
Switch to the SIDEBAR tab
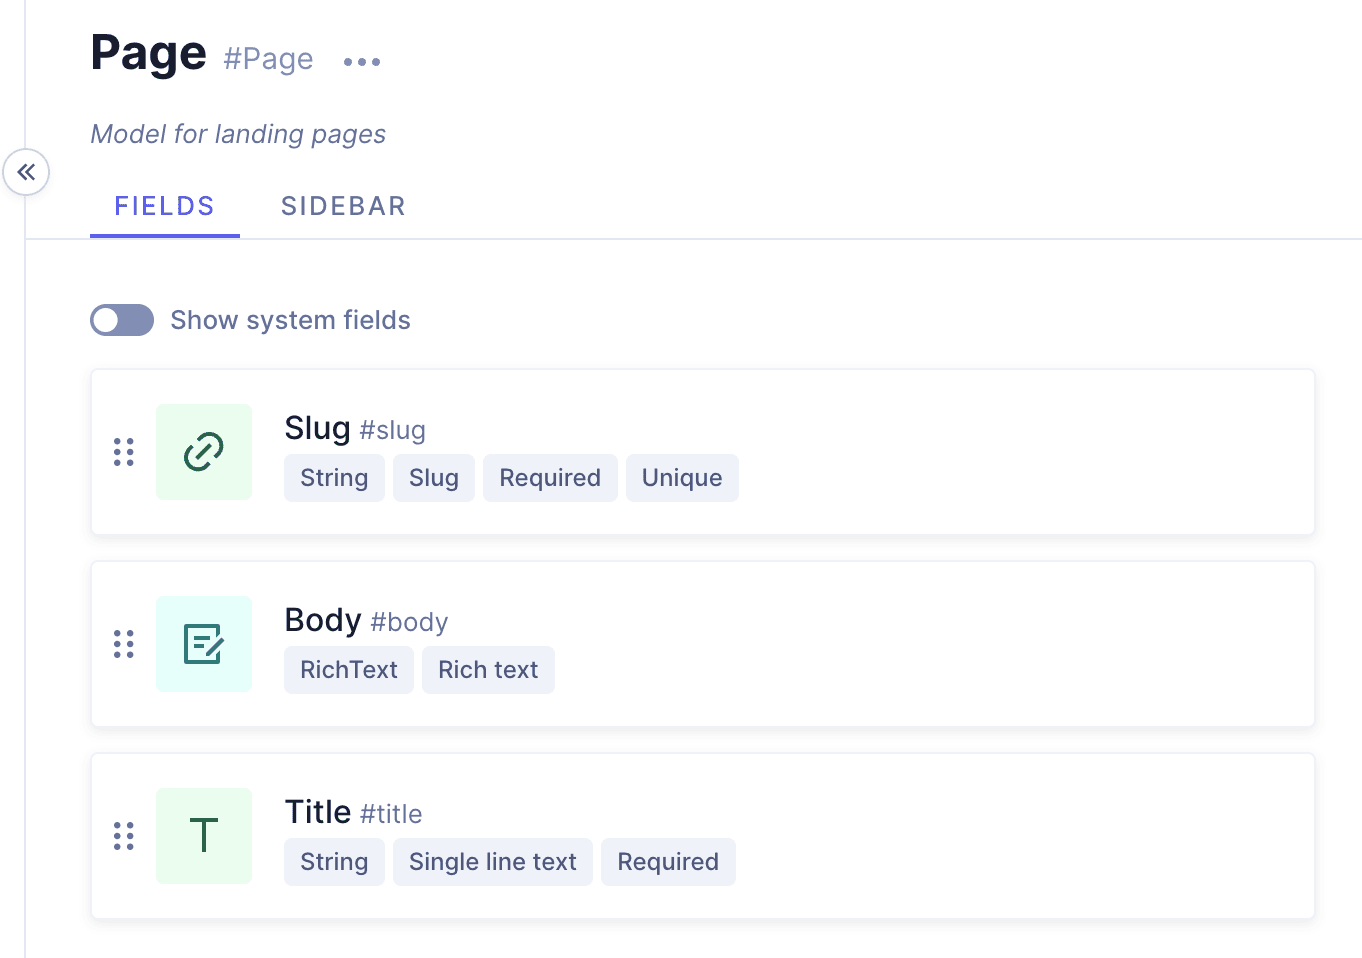point(343,206)
